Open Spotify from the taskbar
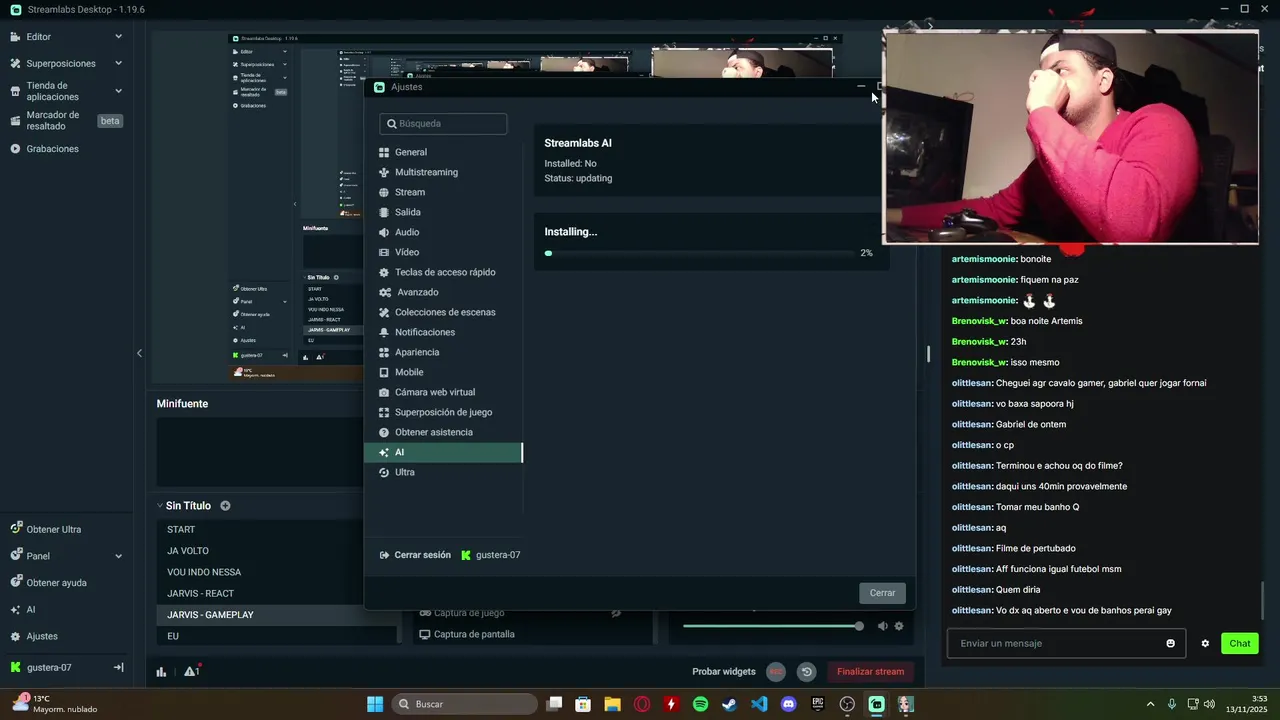This screenshot has width=1280, height=720. click(x=700, y=704)
